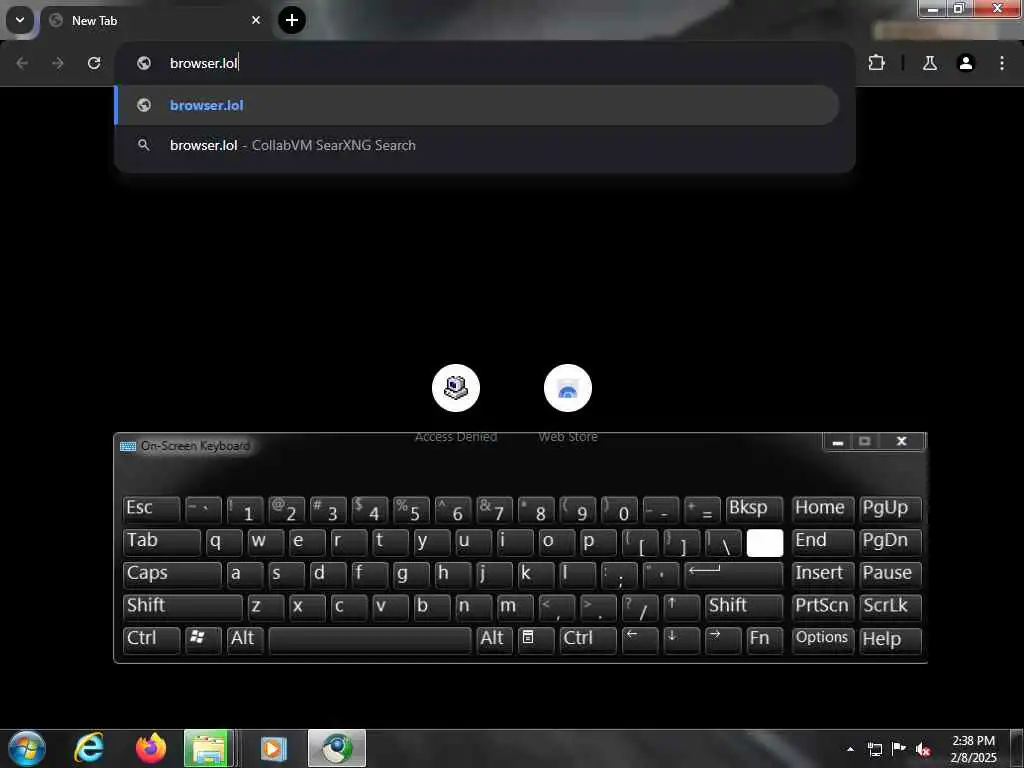1024x768 pixels.
Task: Open Windows Explorer from the taskbar
Action: point(209,748)
